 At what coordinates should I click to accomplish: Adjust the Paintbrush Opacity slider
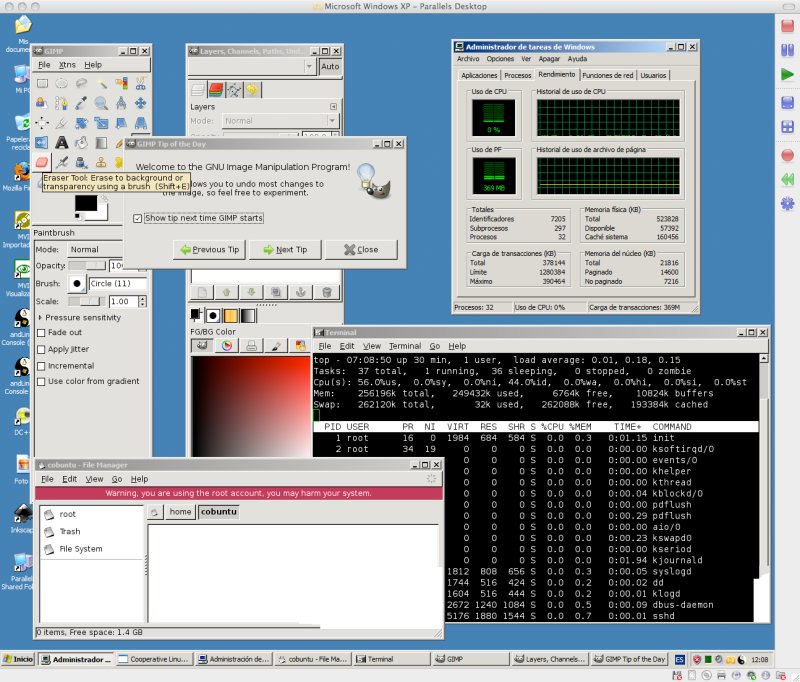pyautogui.click(x=87, y=266)
